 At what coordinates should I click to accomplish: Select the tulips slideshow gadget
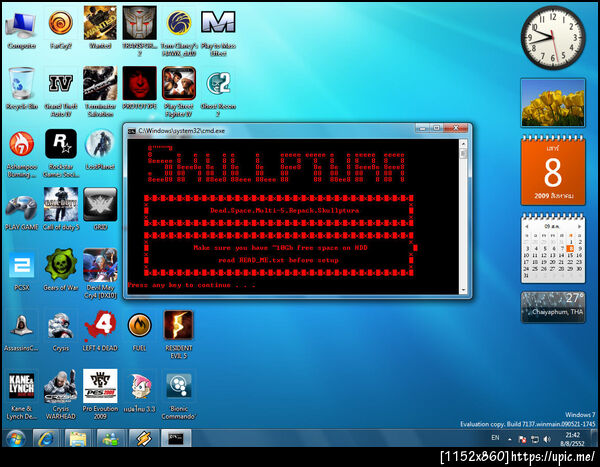coord(553,103)
